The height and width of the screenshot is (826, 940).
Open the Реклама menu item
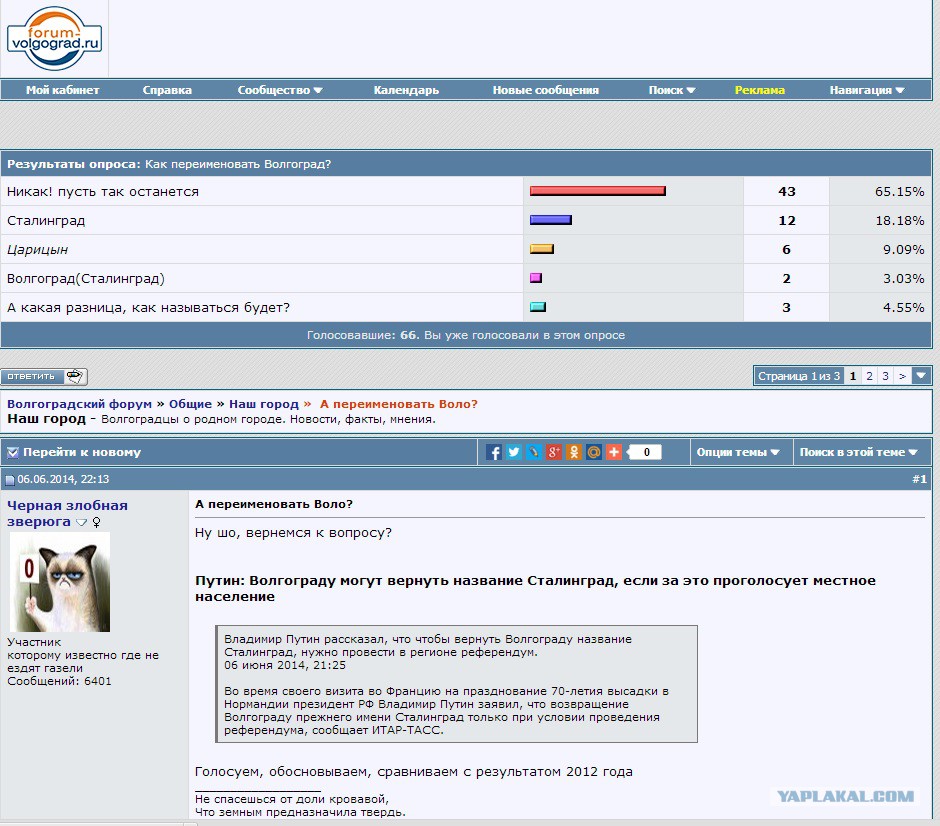click(760, 91)
